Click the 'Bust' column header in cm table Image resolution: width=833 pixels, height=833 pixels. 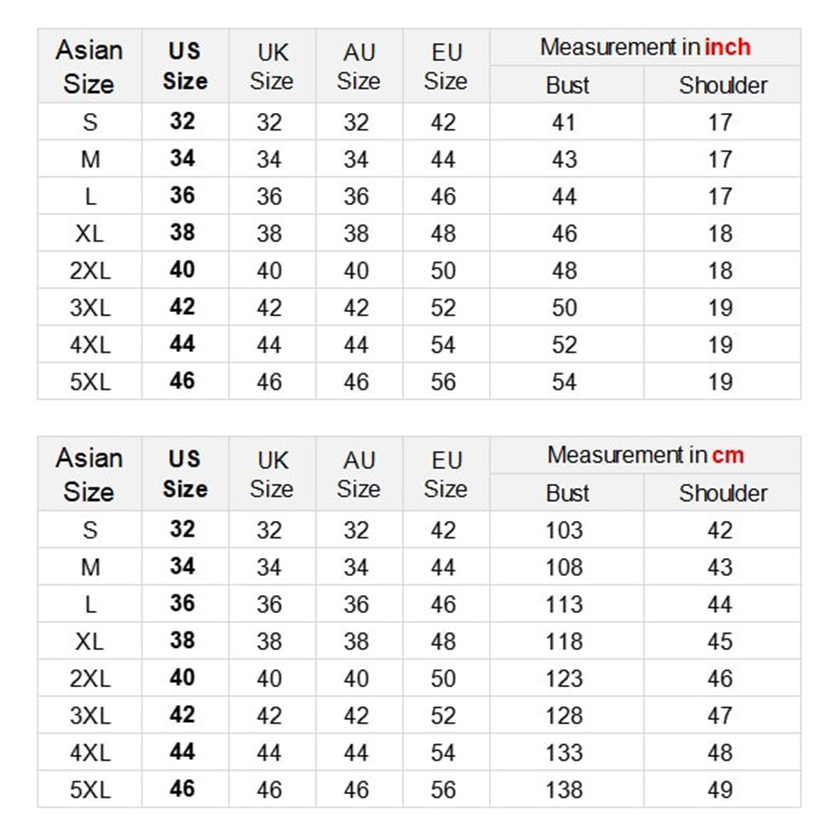[x=567, y=493]
